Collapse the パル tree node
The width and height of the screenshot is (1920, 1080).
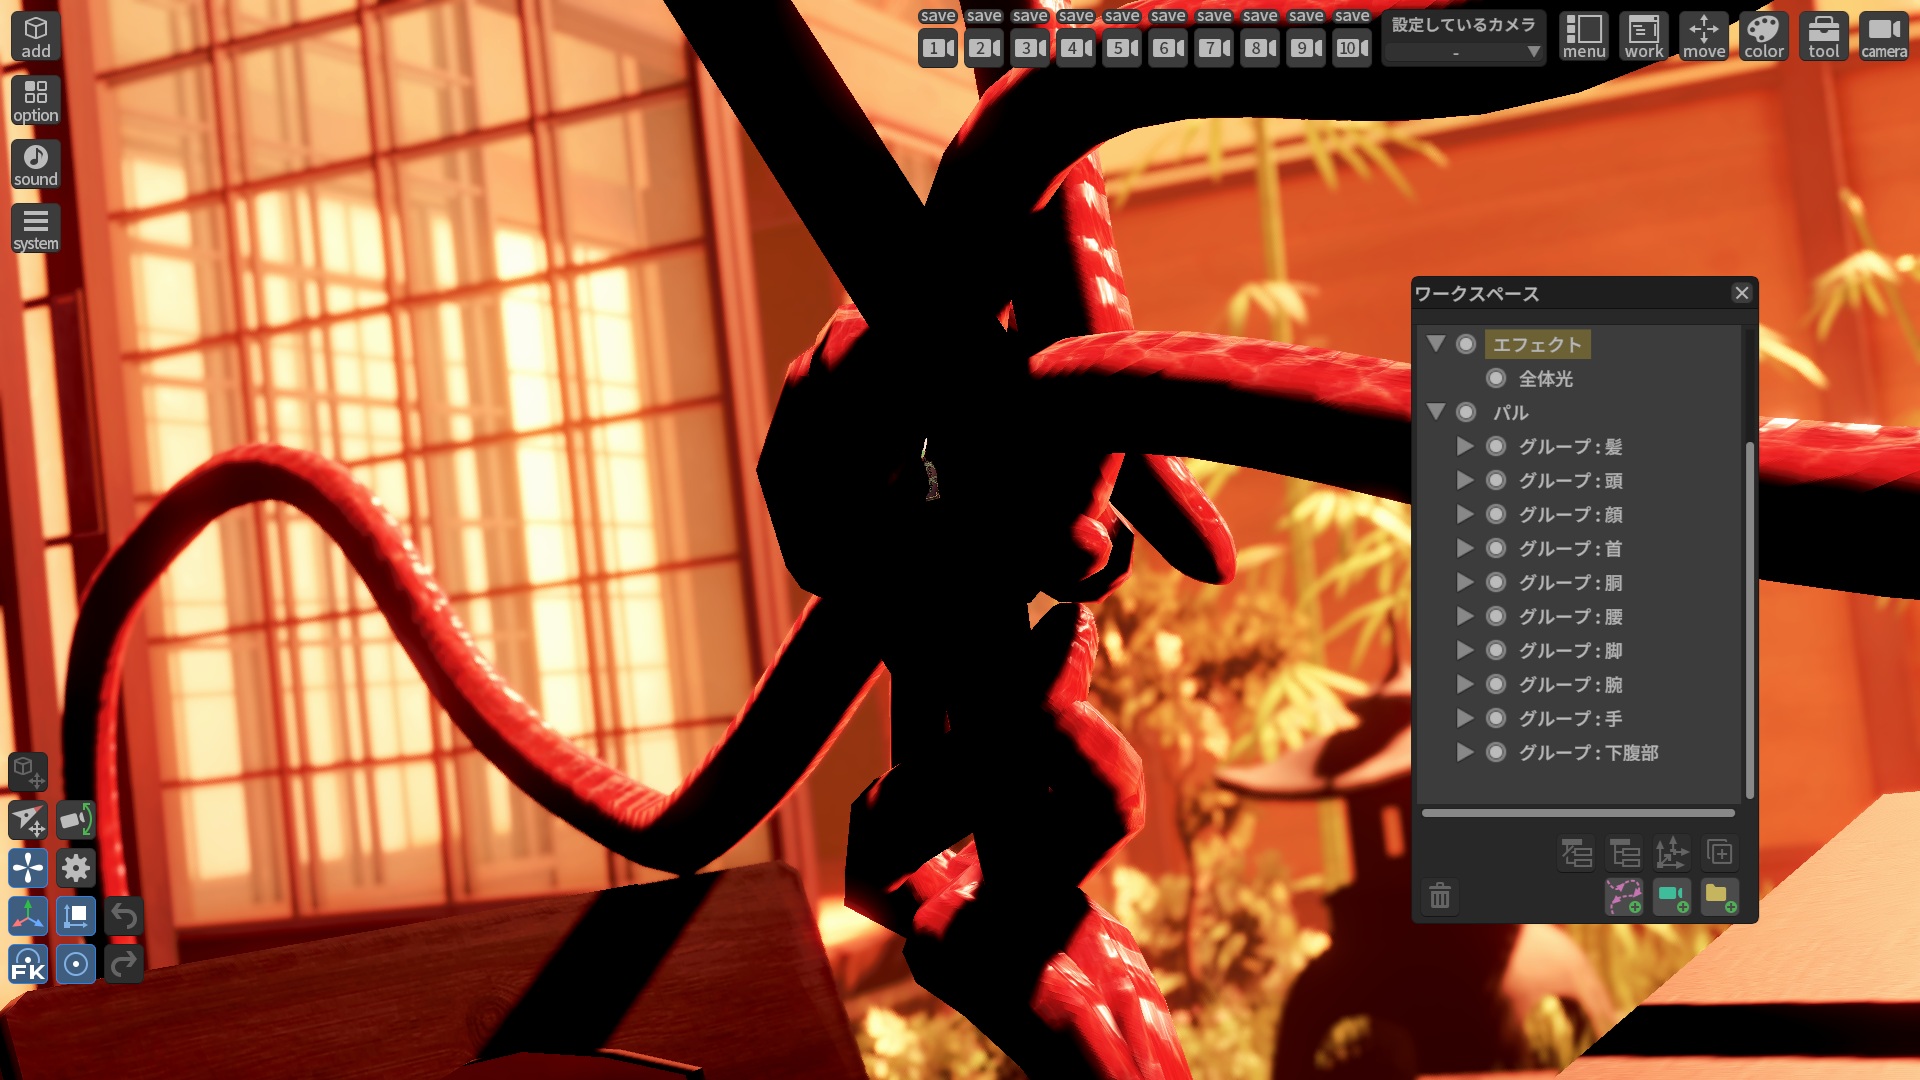pyautogui.click(x=1436, y=412)
